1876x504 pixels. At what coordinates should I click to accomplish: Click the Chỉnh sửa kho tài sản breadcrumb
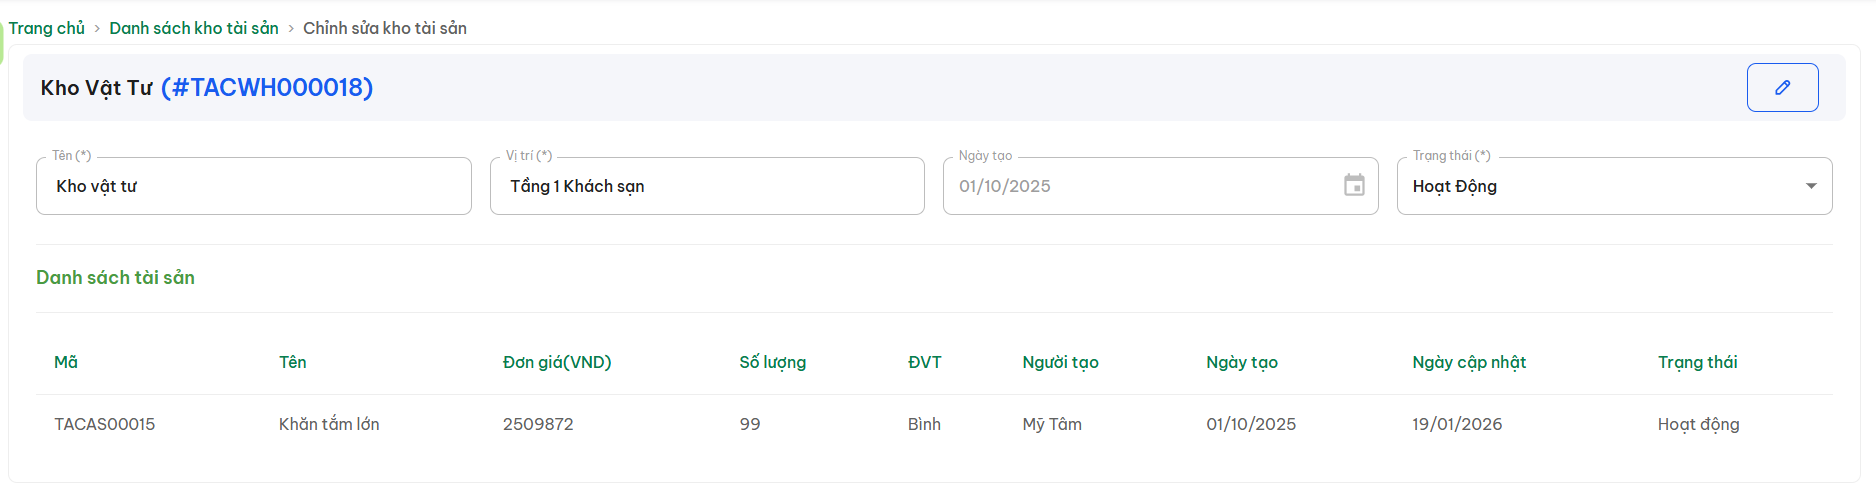pos(385,28)
